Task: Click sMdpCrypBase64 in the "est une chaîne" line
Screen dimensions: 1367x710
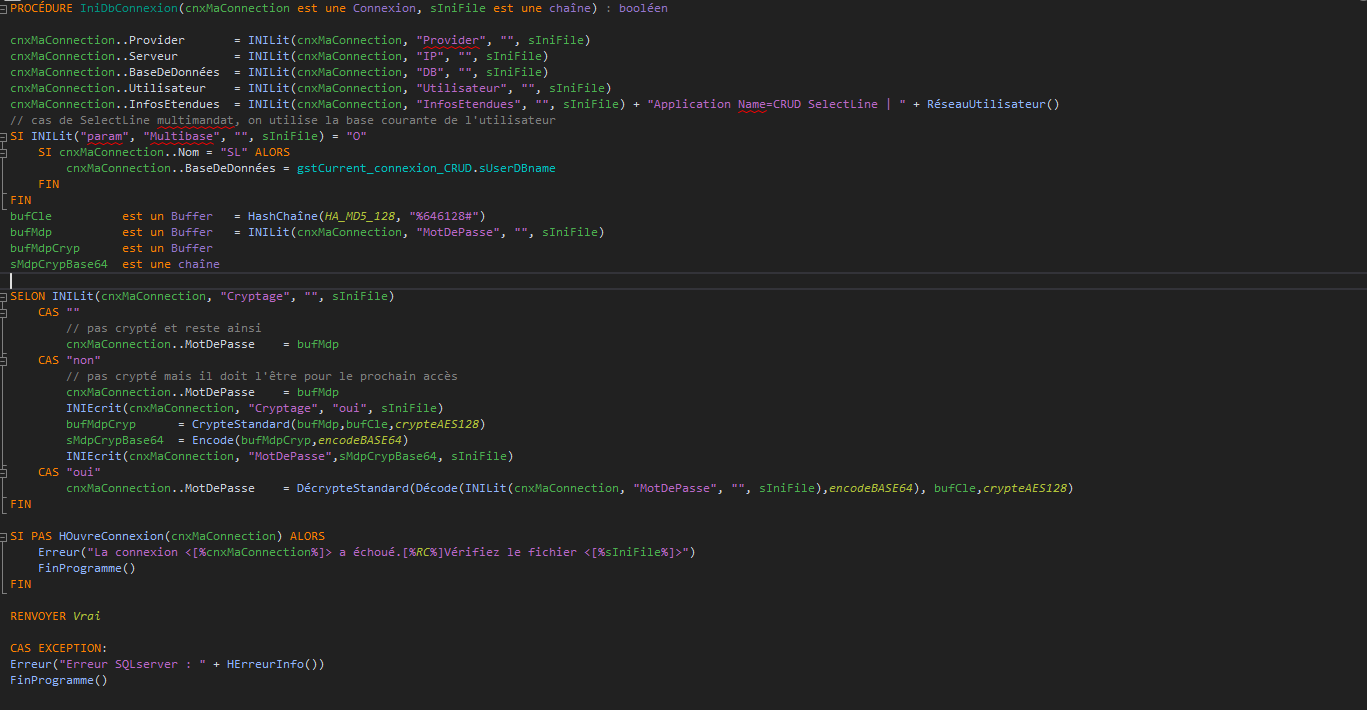Action: pyautogui.click(x=59, y=264)
